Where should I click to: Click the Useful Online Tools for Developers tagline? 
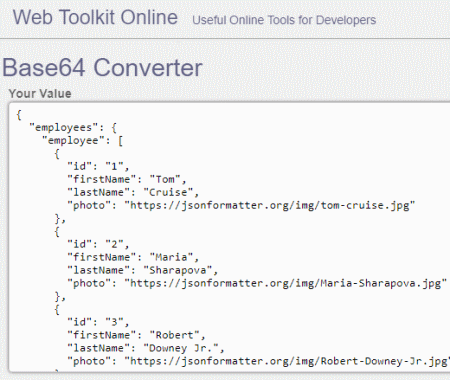pyautogui.click(x=284, y=20)
